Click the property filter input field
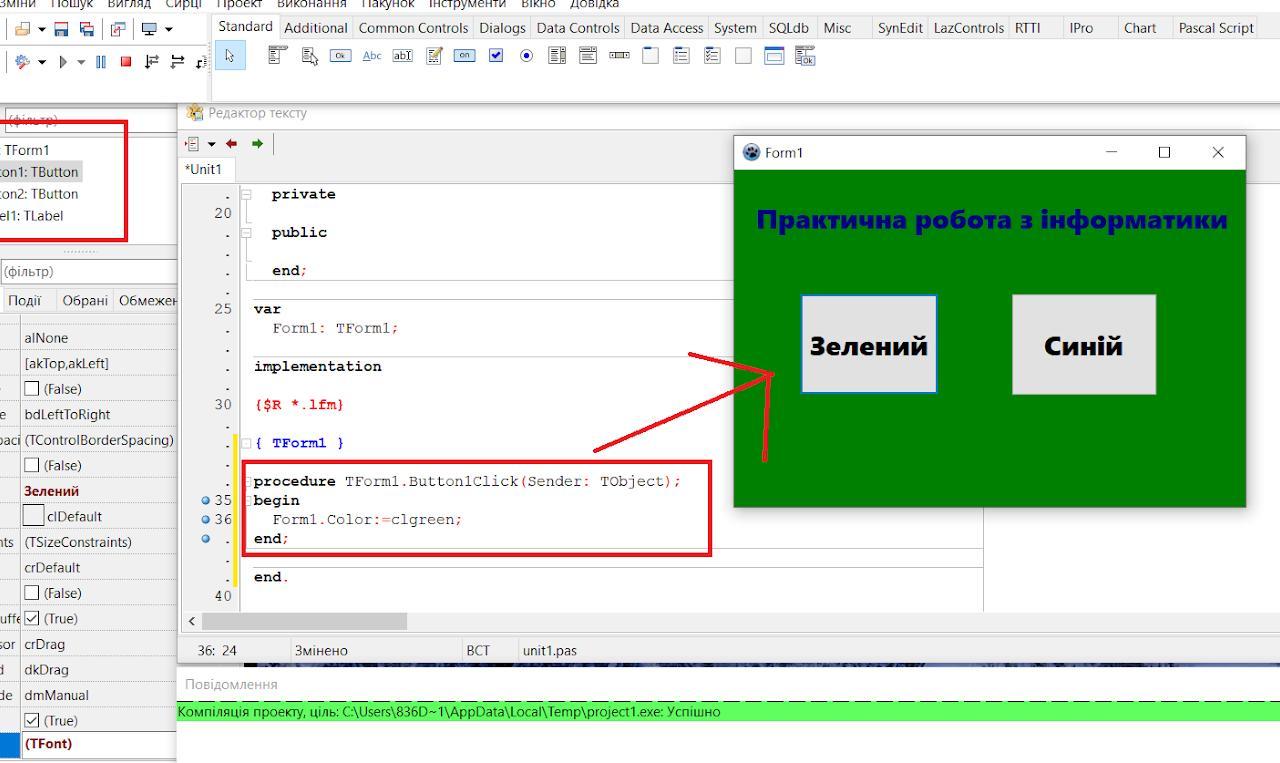 pos(89,271)
